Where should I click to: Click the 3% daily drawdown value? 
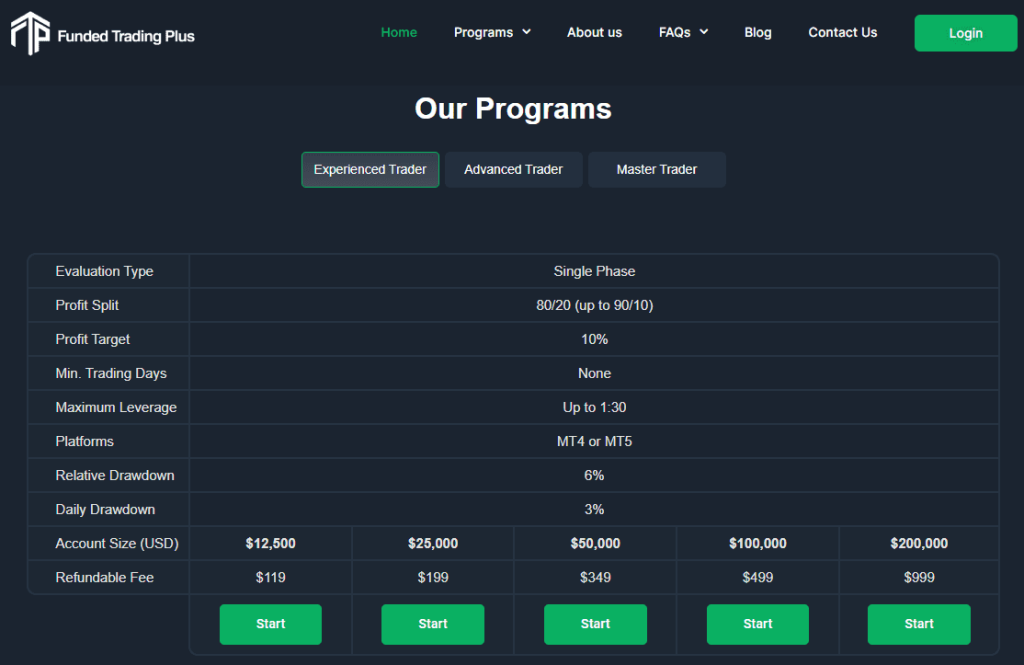click(x=594, y=509)
